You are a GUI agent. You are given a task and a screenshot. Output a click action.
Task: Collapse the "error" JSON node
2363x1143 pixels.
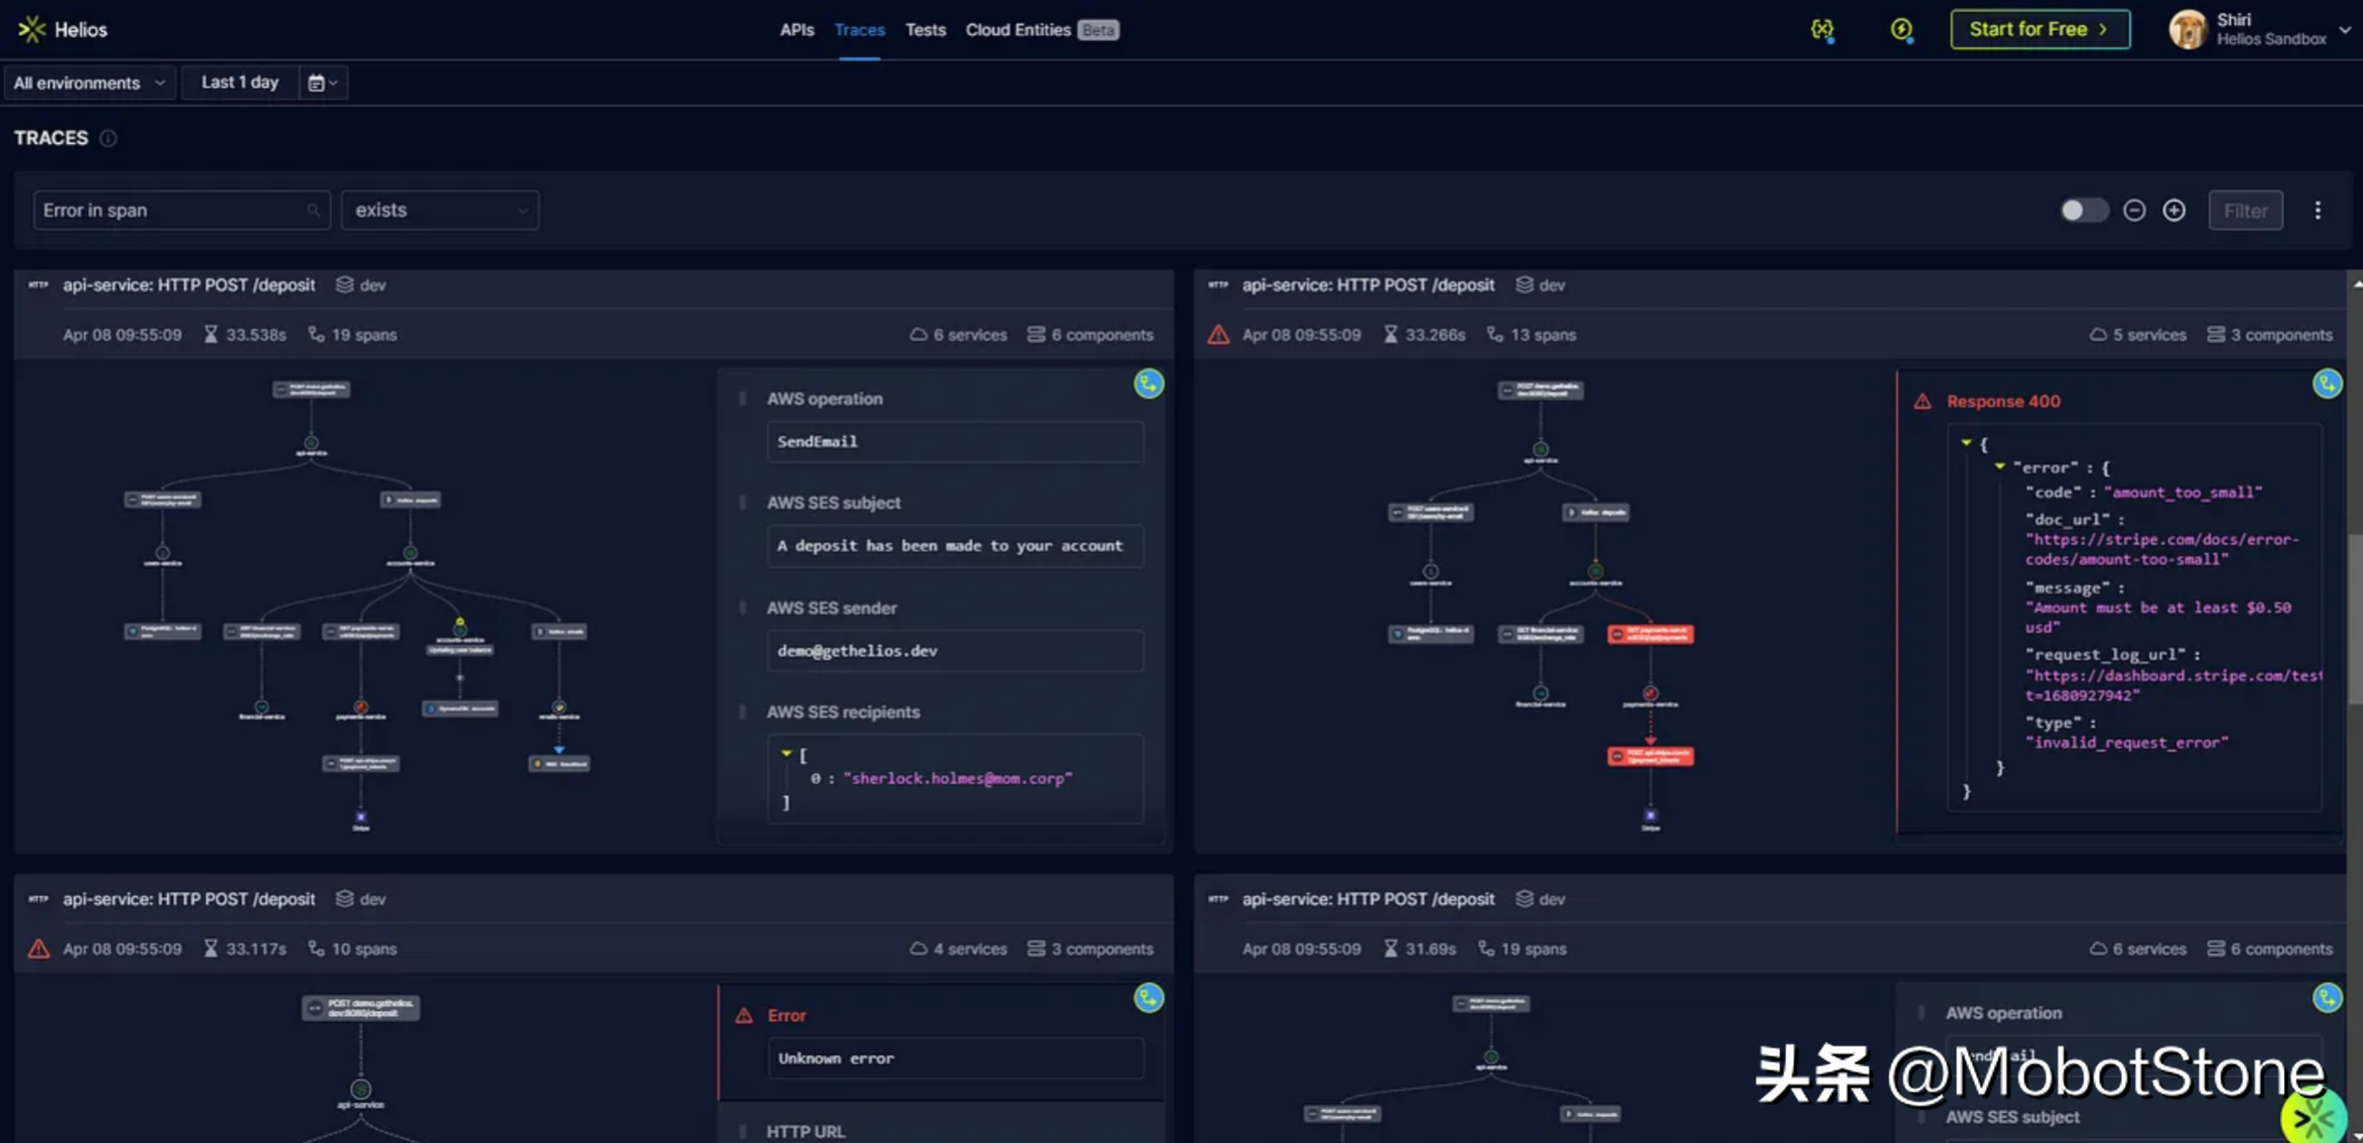(x=1999, y=467)
